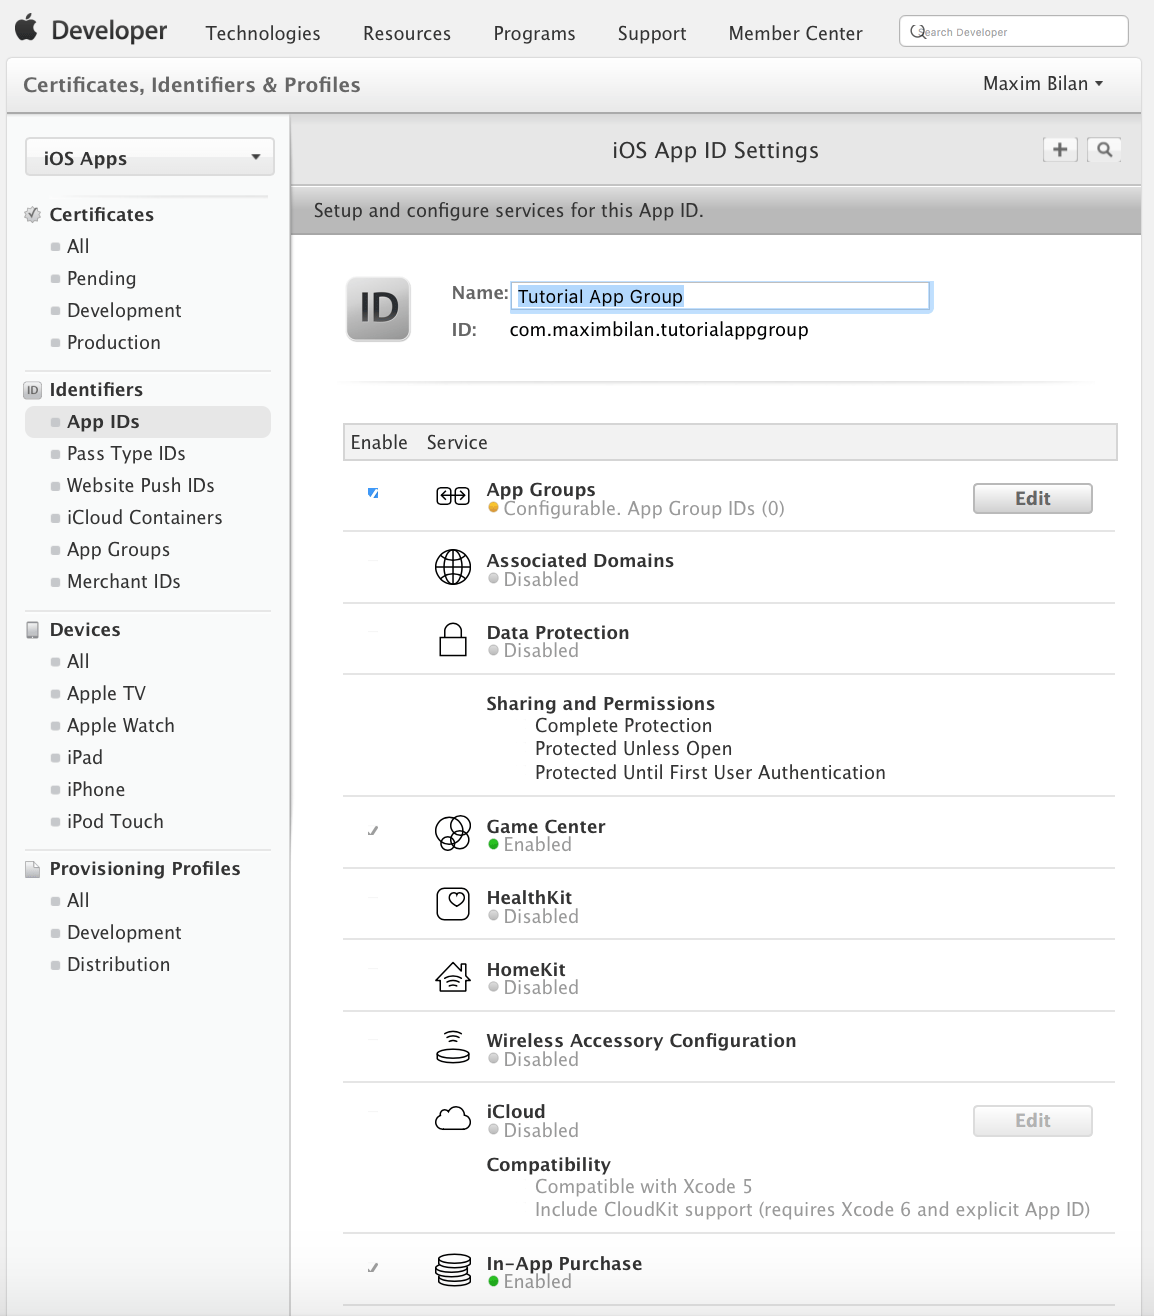Open the Maxim Bilan account dropdown
1154x1316 pixels.
click(x=1040, y=84)
